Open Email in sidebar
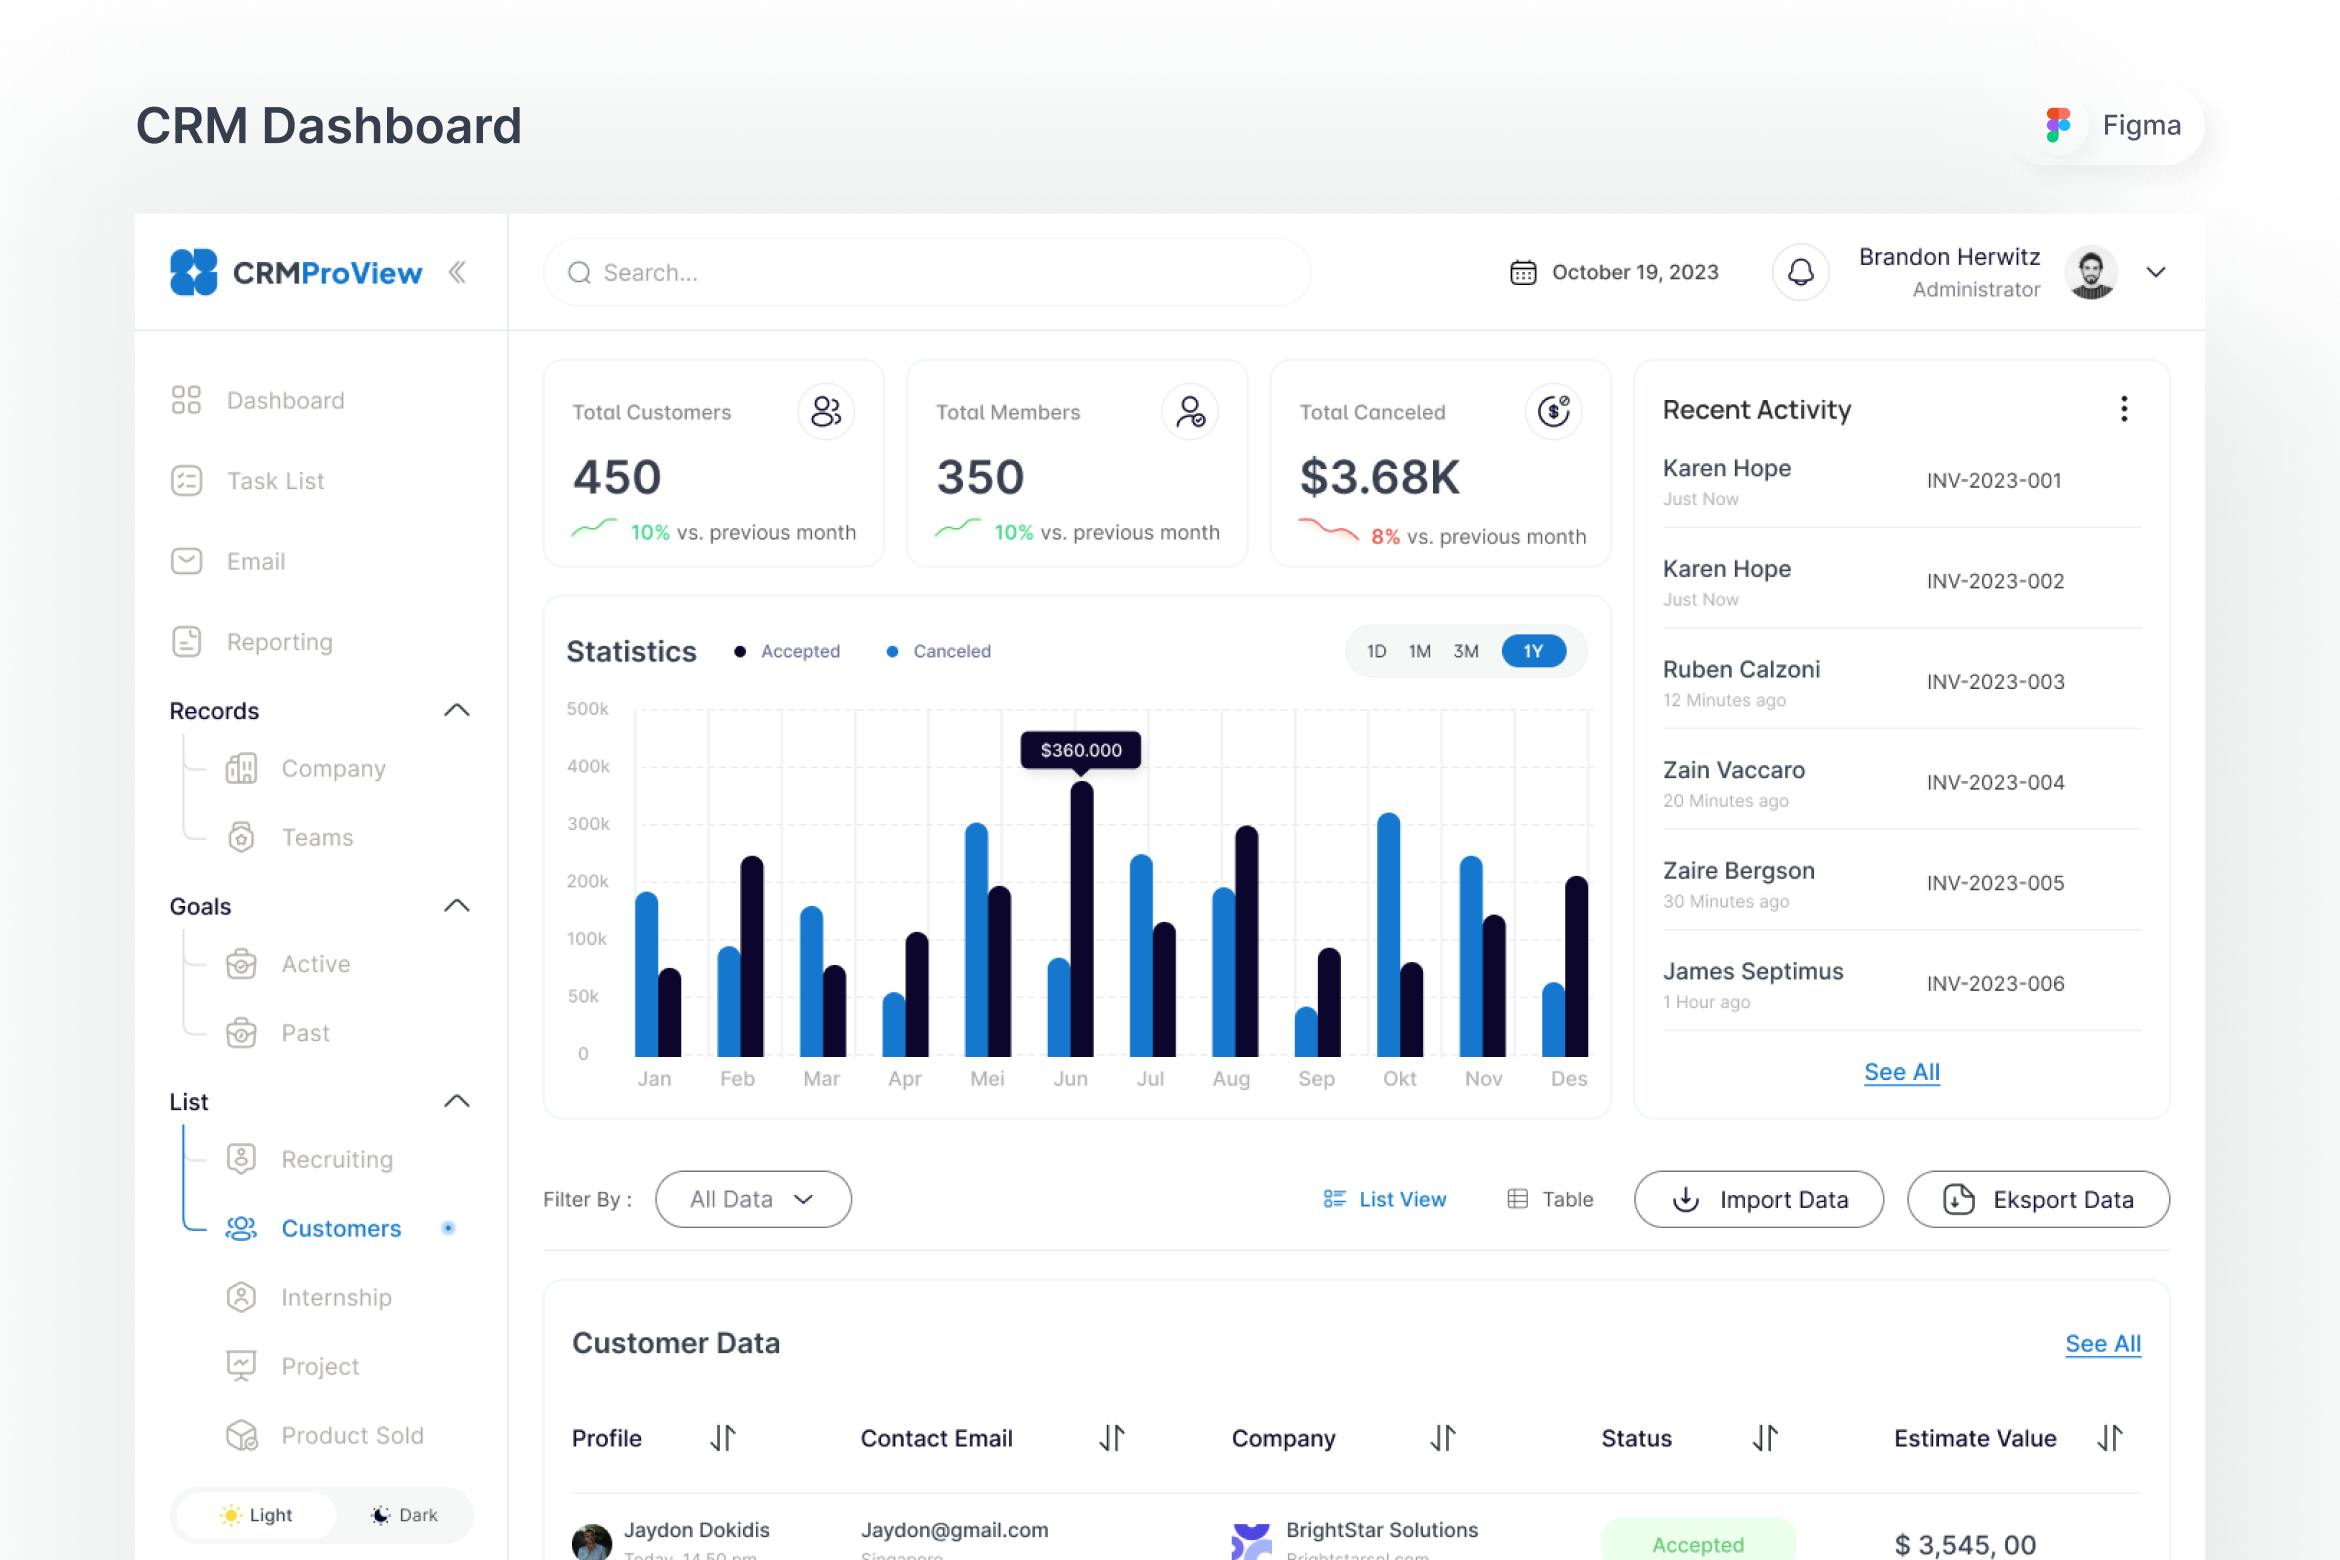 (228, 561)
